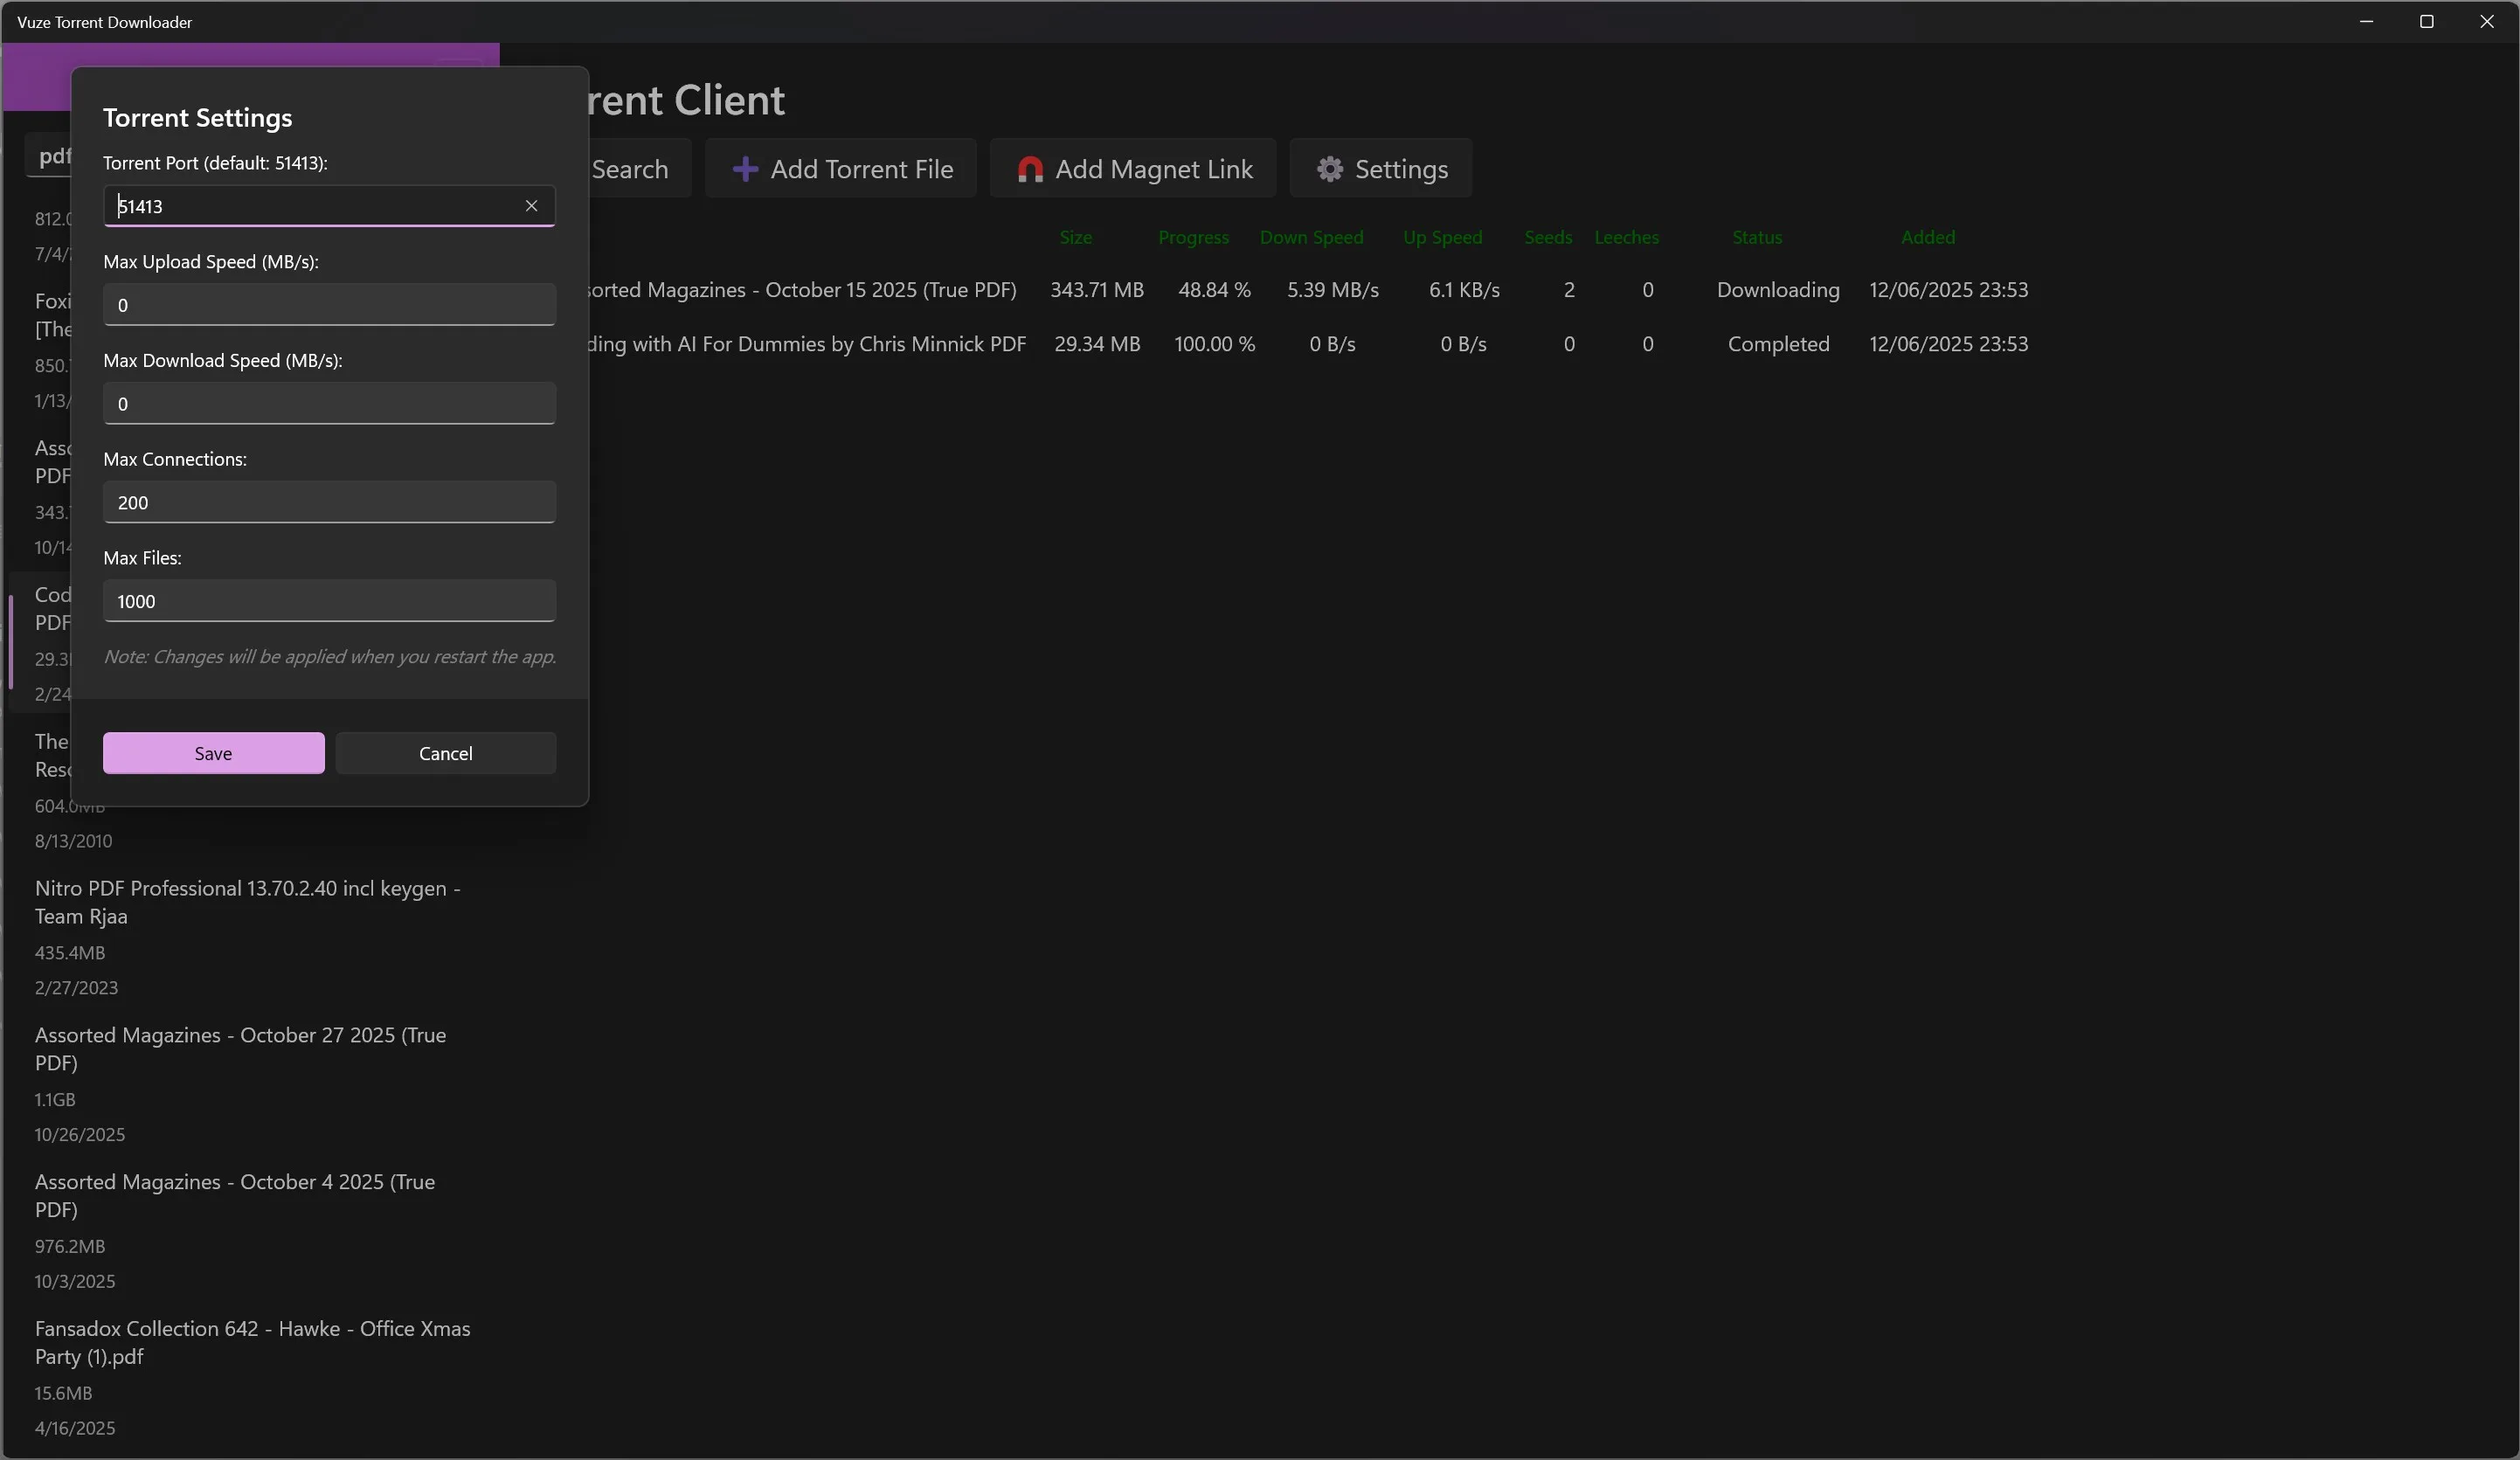
Task: Click the Add Torrent File label
Action: pos(862,169)
